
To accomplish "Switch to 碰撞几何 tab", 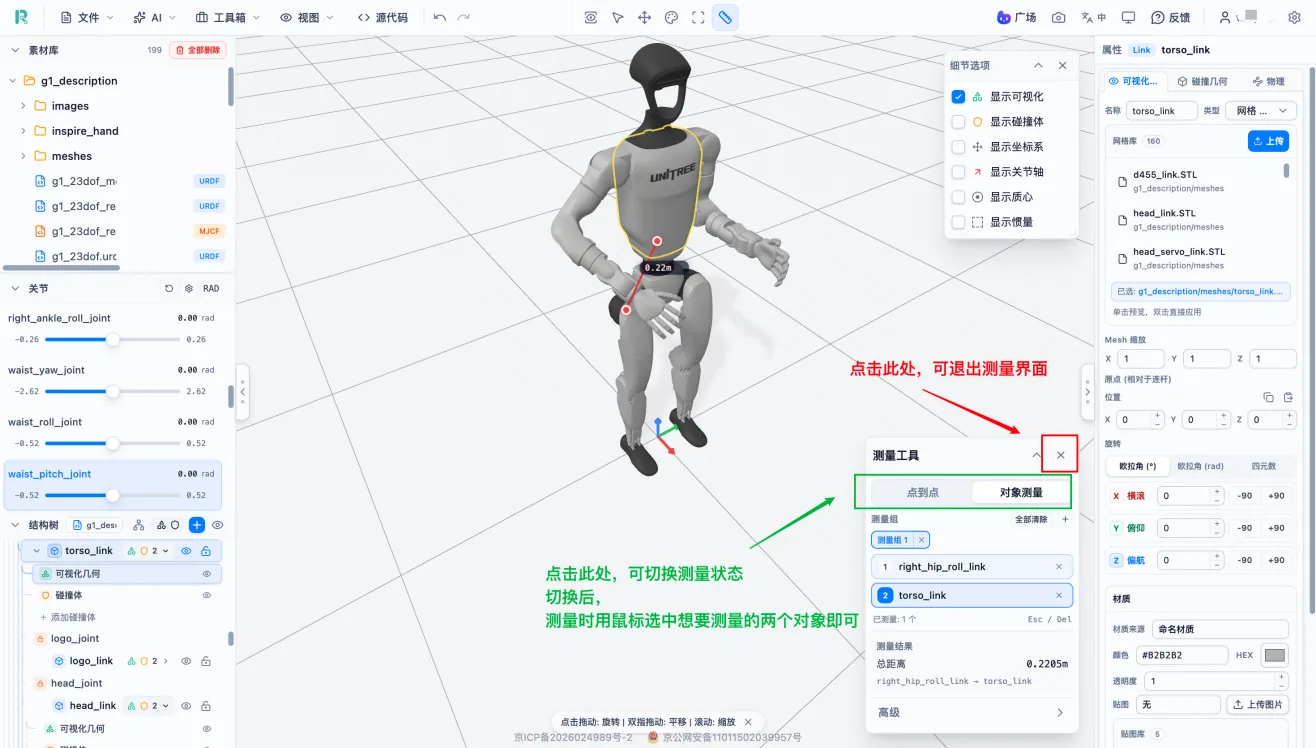I will click(1202, 81).
